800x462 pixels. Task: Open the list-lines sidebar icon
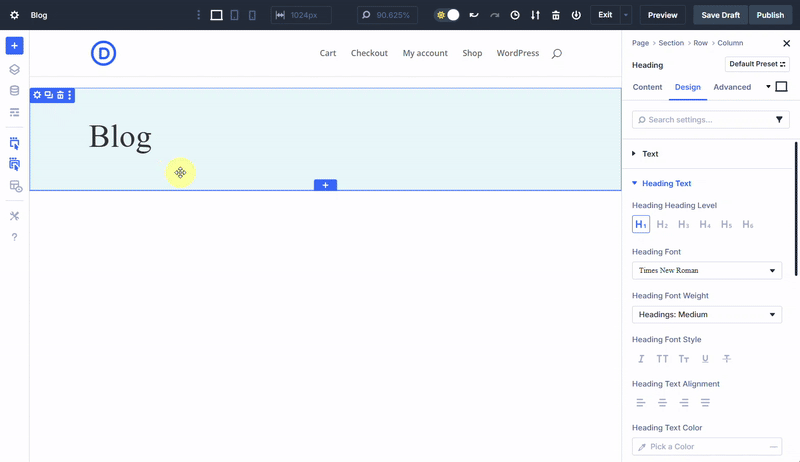(x=14, y=112)
